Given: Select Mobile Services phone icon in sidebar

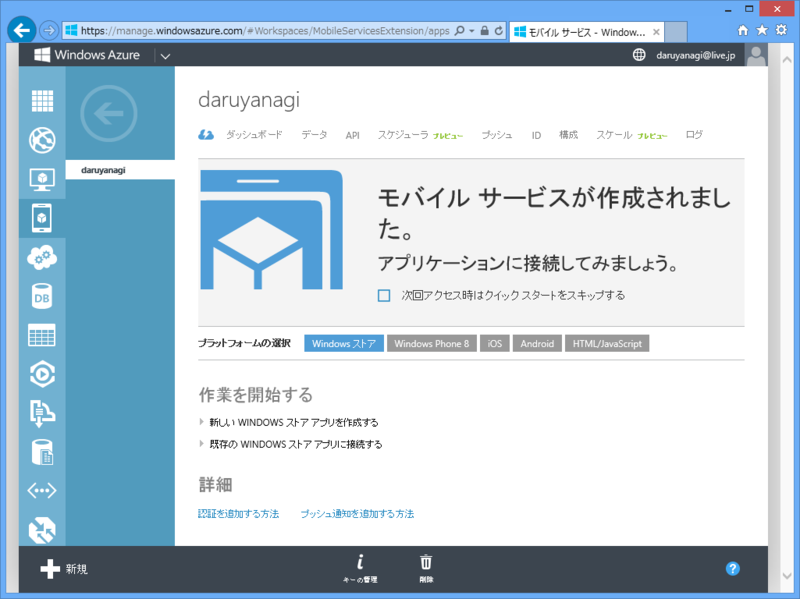Looking at the screenshot, I should point(42,218).
